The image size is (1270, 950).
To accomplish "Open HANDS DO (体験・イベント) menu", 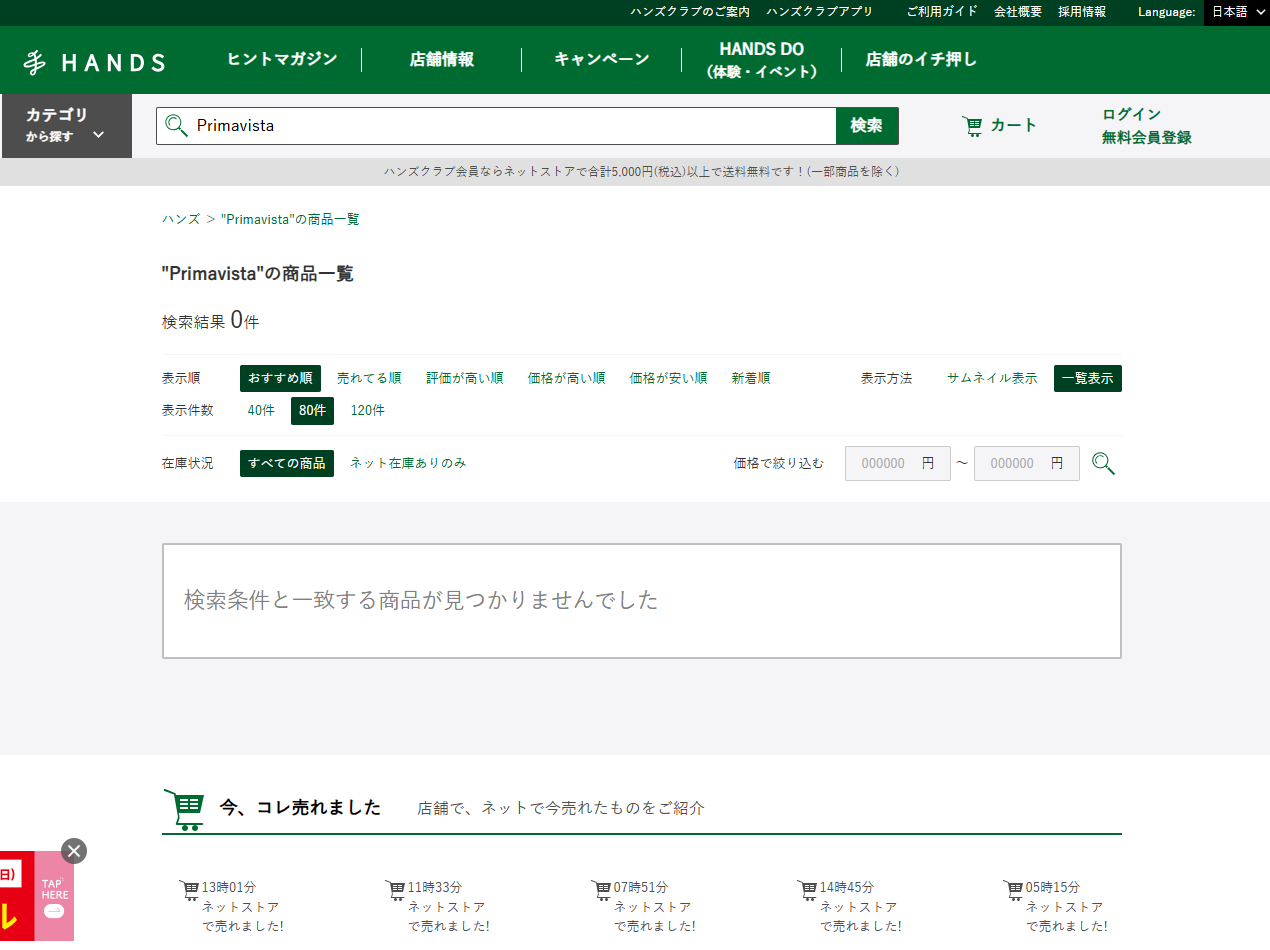I will click(x=762, y=60).
